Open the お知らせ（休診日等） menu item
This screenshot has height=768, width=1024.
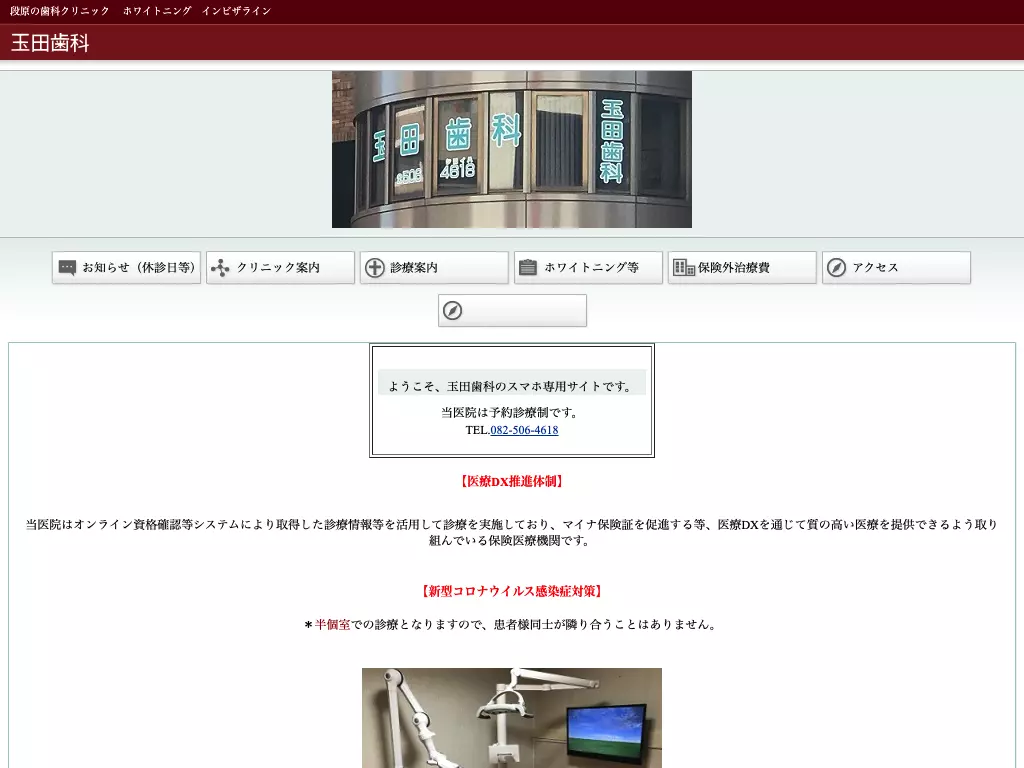pyautogui.click(x=127, y=268)
